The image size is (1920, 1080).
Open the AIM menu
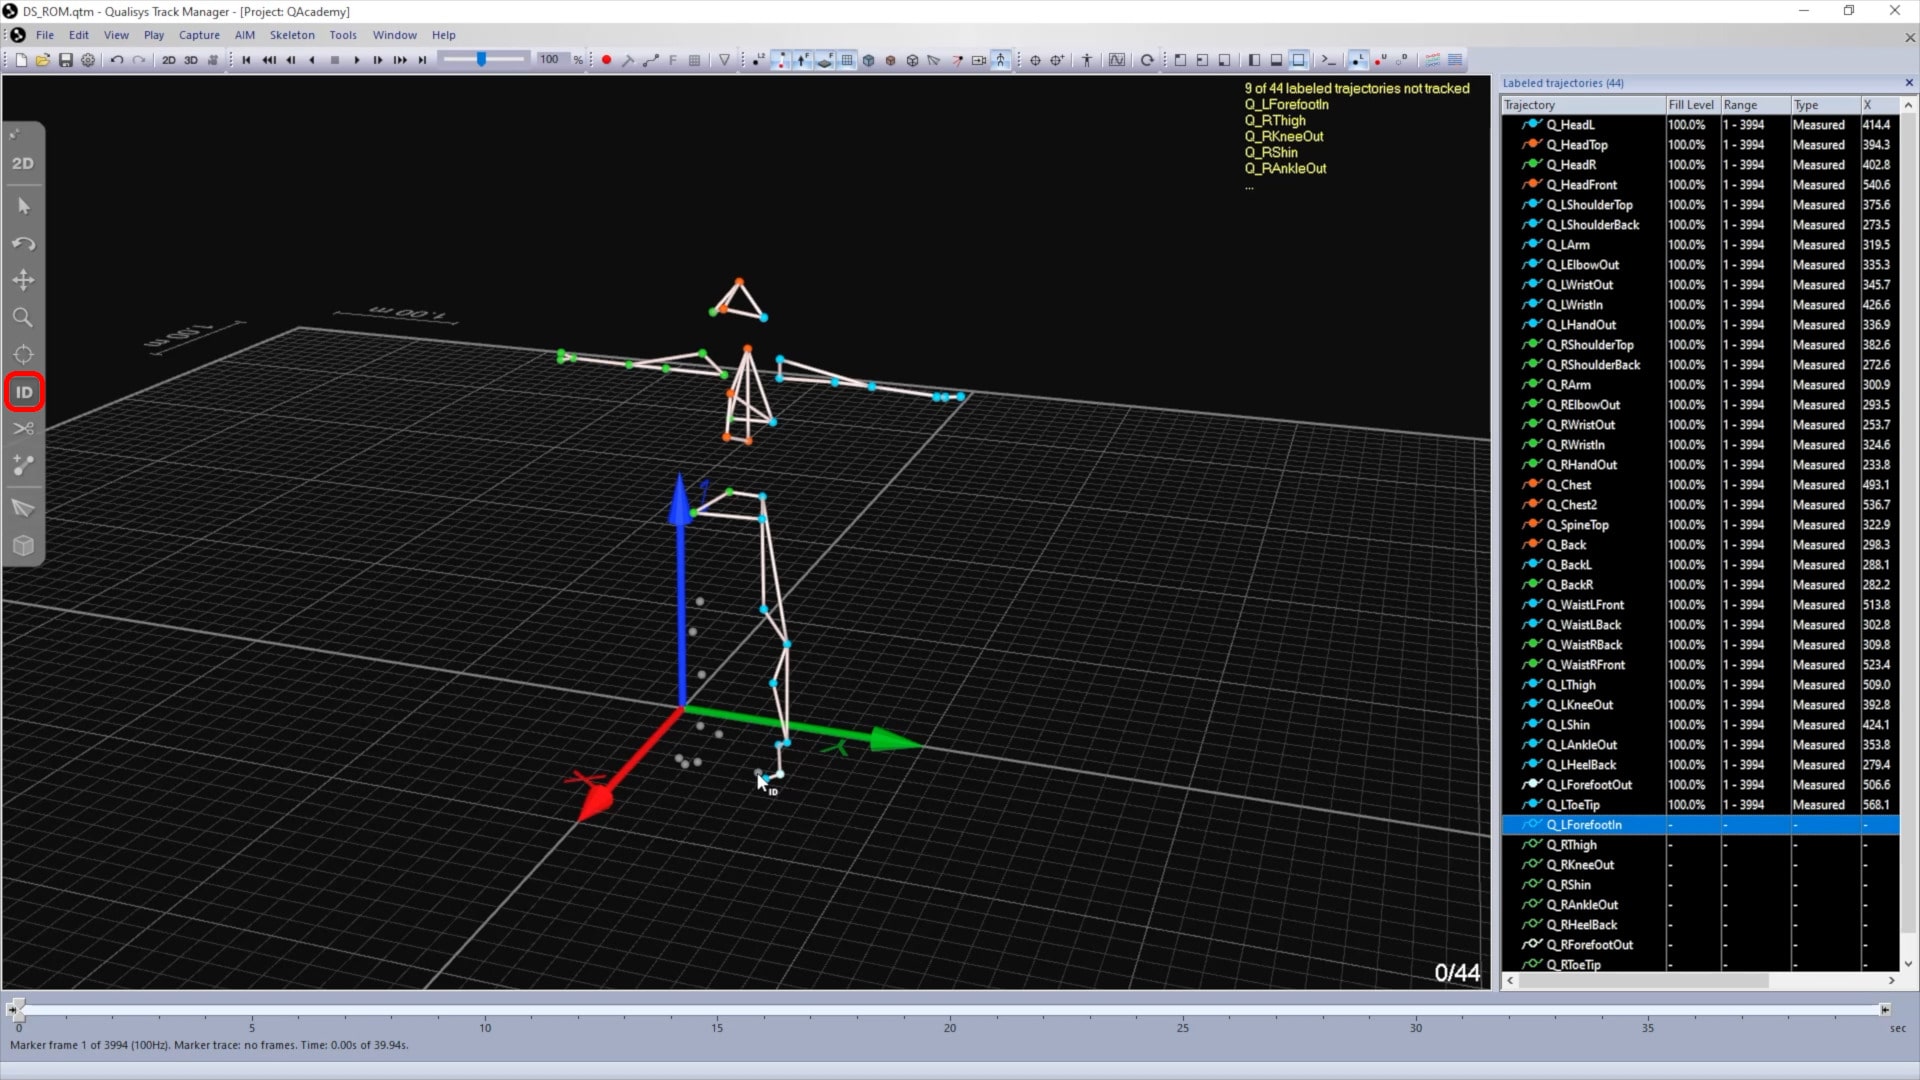point(245,35)
